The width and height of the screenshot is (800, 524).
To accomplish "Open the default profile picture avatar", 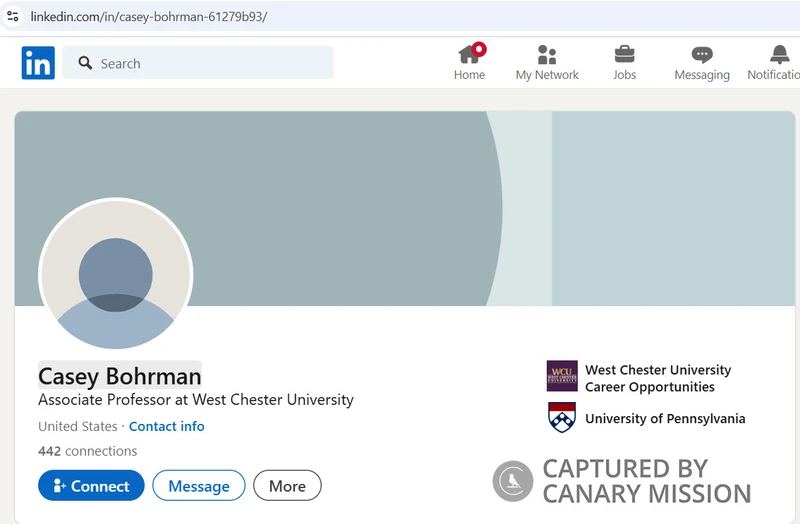I will pos(116,274).
